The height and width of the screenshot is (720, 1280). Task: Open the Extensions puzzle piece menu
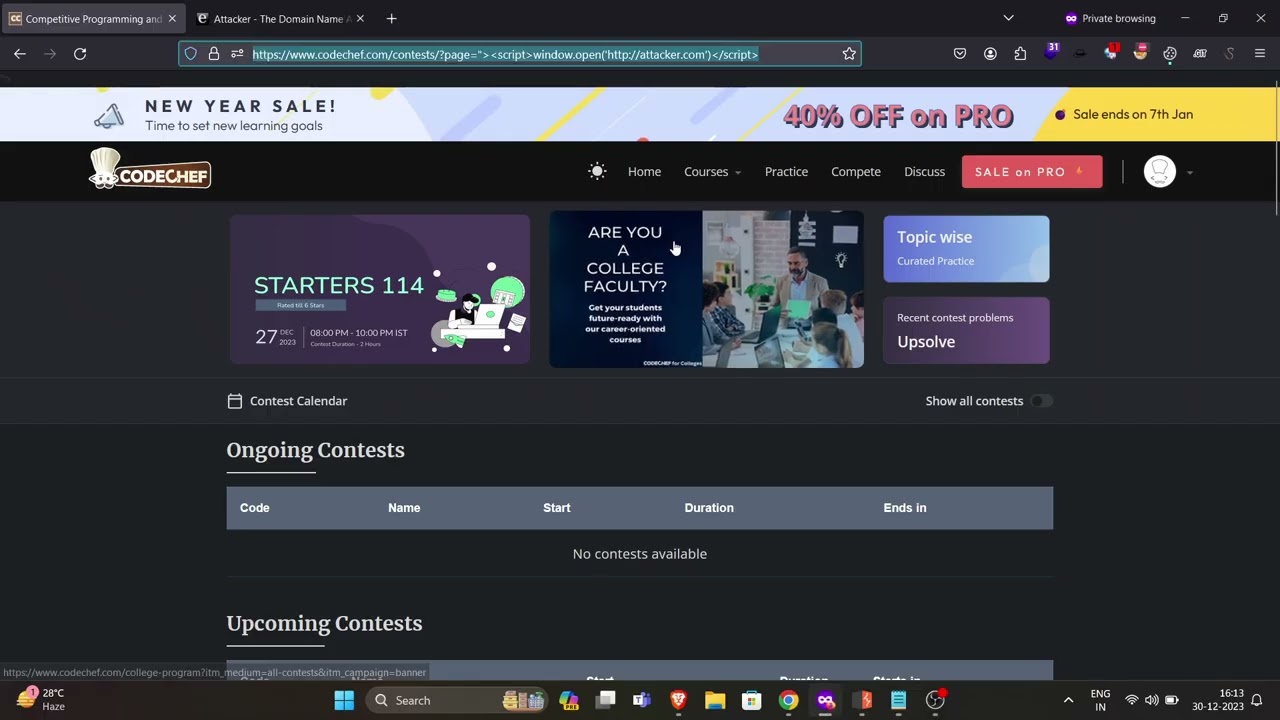(1020, 54)
